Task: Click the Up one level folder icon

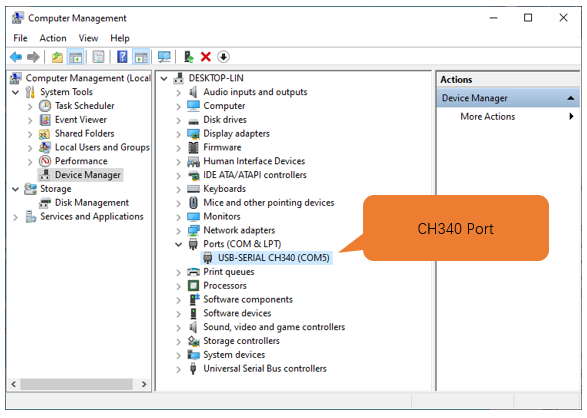Action: pos(57,57)
